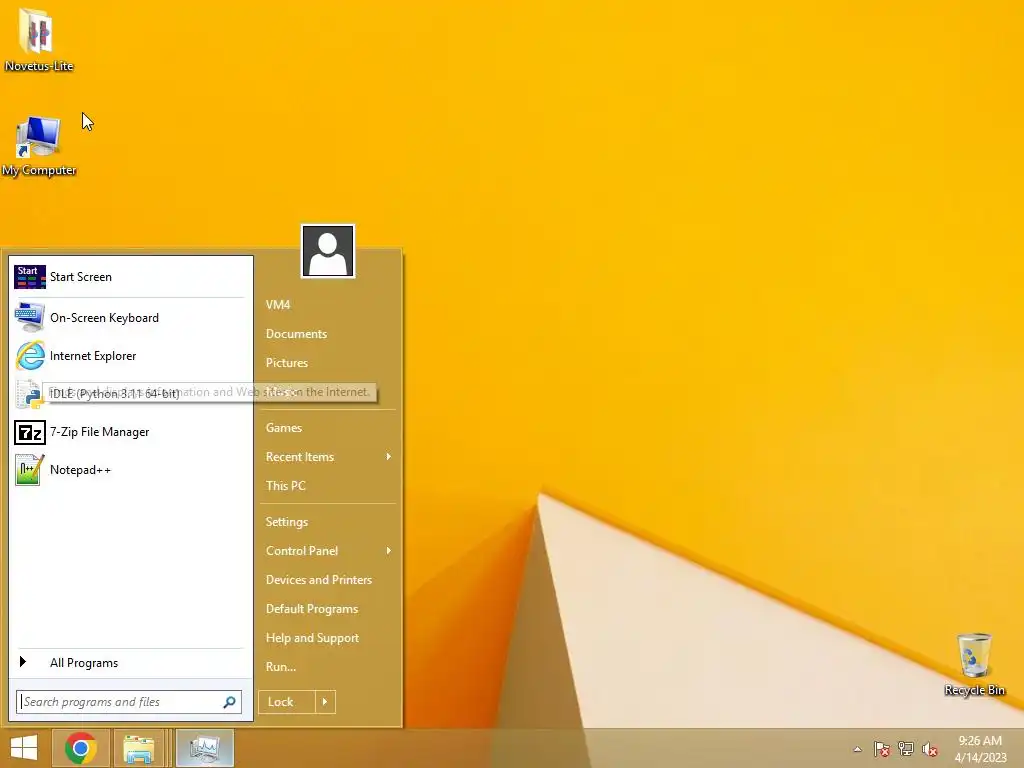The image size is (1024, 768).
Task: Open Help and Support
Action: click(x=312, y=638)
